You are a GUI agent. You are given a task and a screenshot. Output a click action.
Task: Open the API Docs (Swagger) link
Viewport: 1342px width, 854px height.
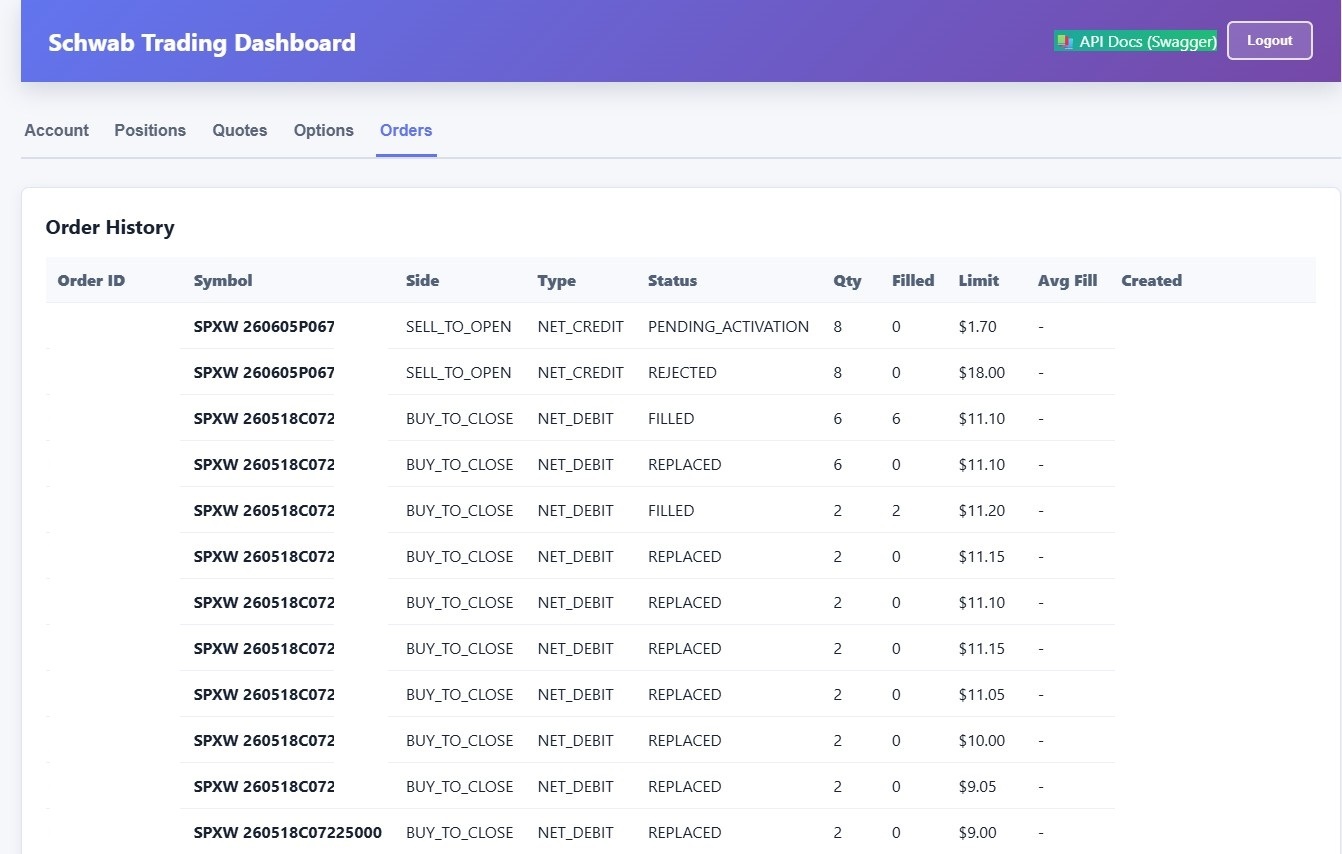(1135, 41)
